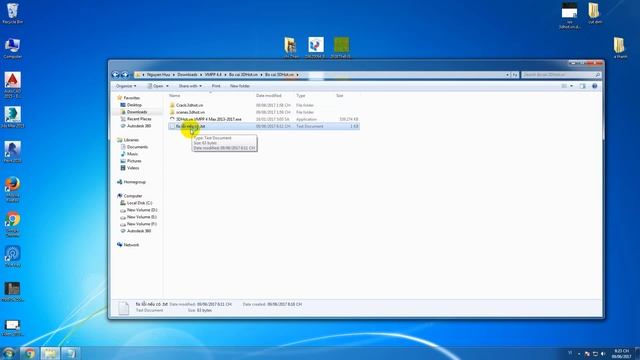640x360 pixels.
Task: Click VMPP 4.4 in the address breadcrumb
Action: tap(213, 75)
